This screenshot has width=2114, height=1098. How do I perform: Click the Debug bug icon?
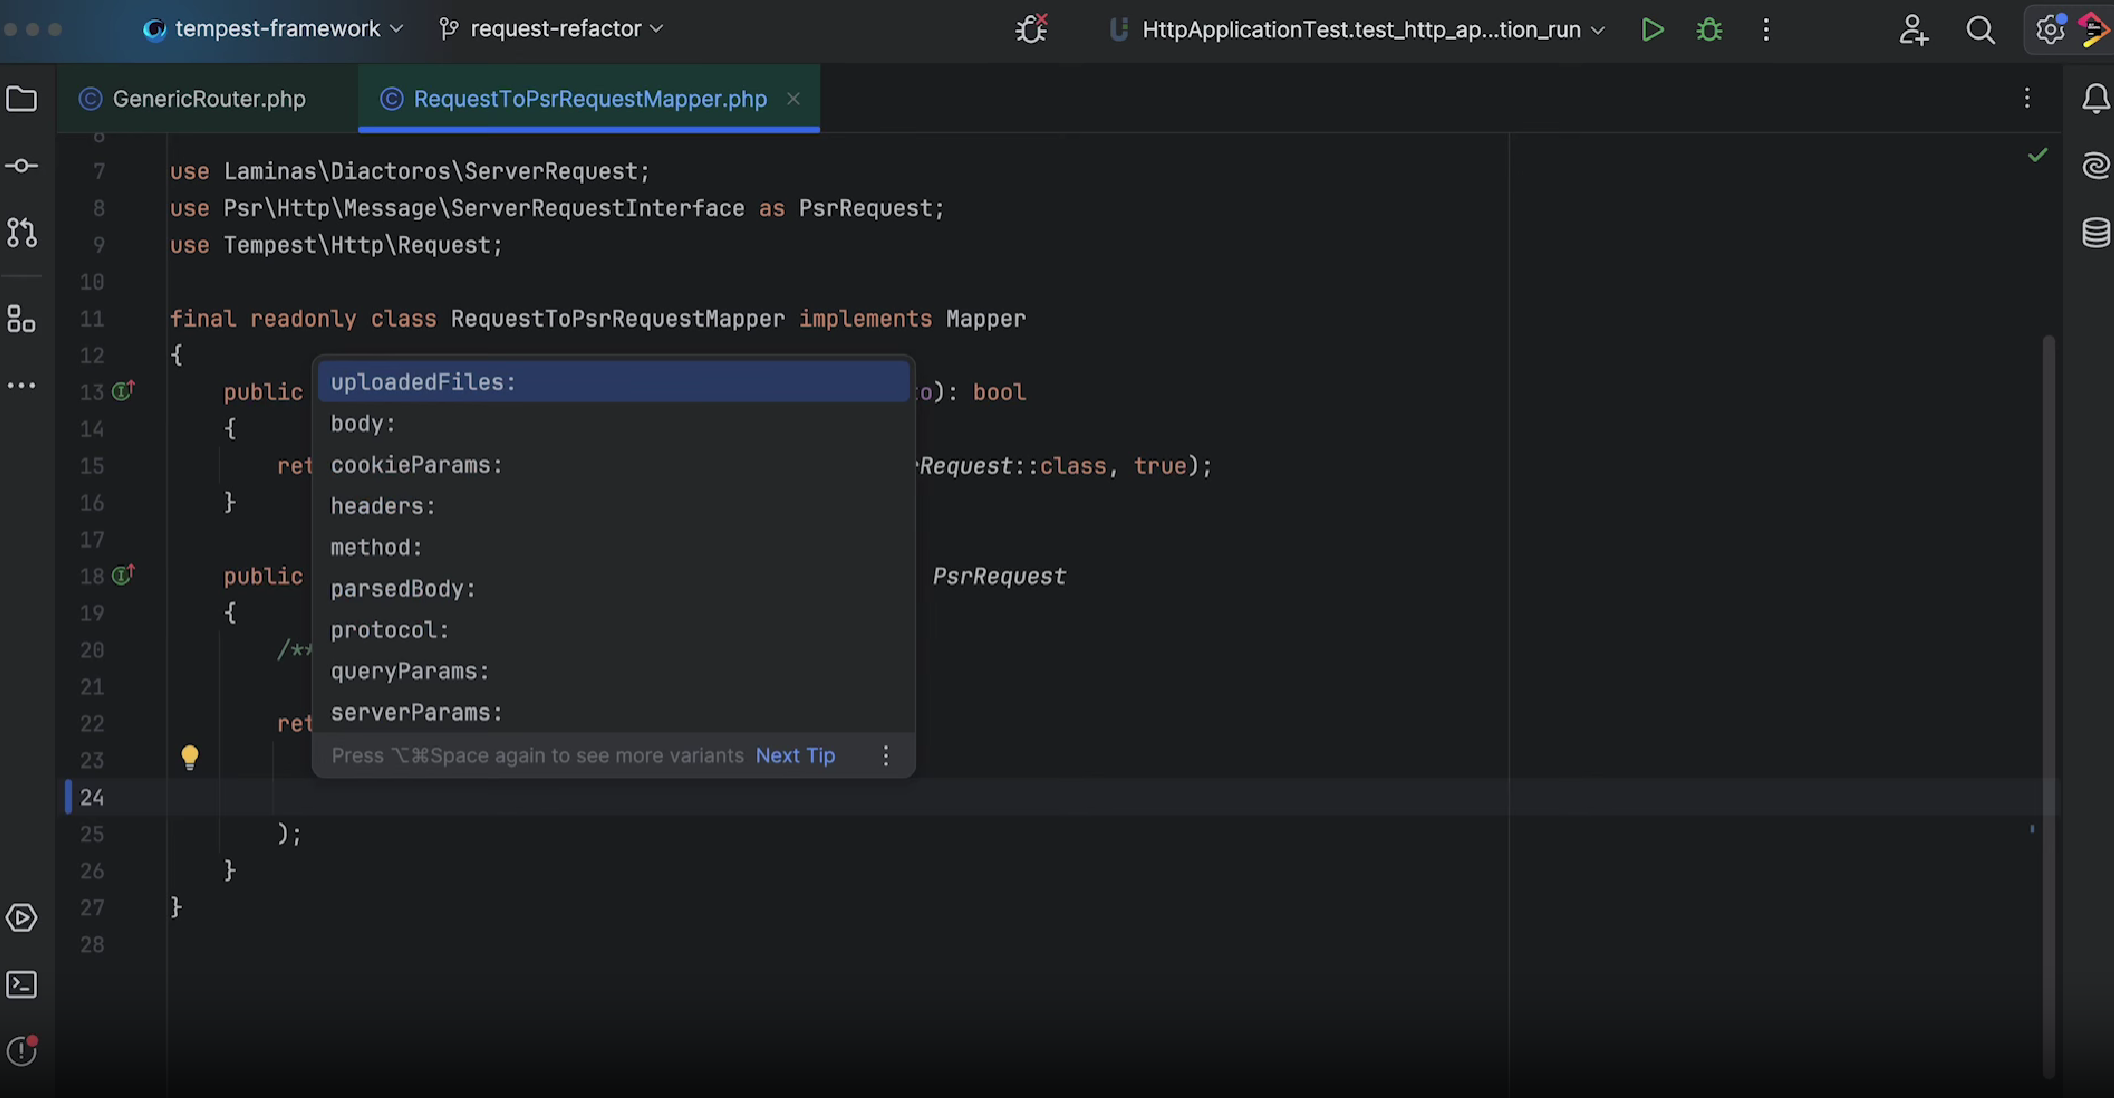[1709, 30]
